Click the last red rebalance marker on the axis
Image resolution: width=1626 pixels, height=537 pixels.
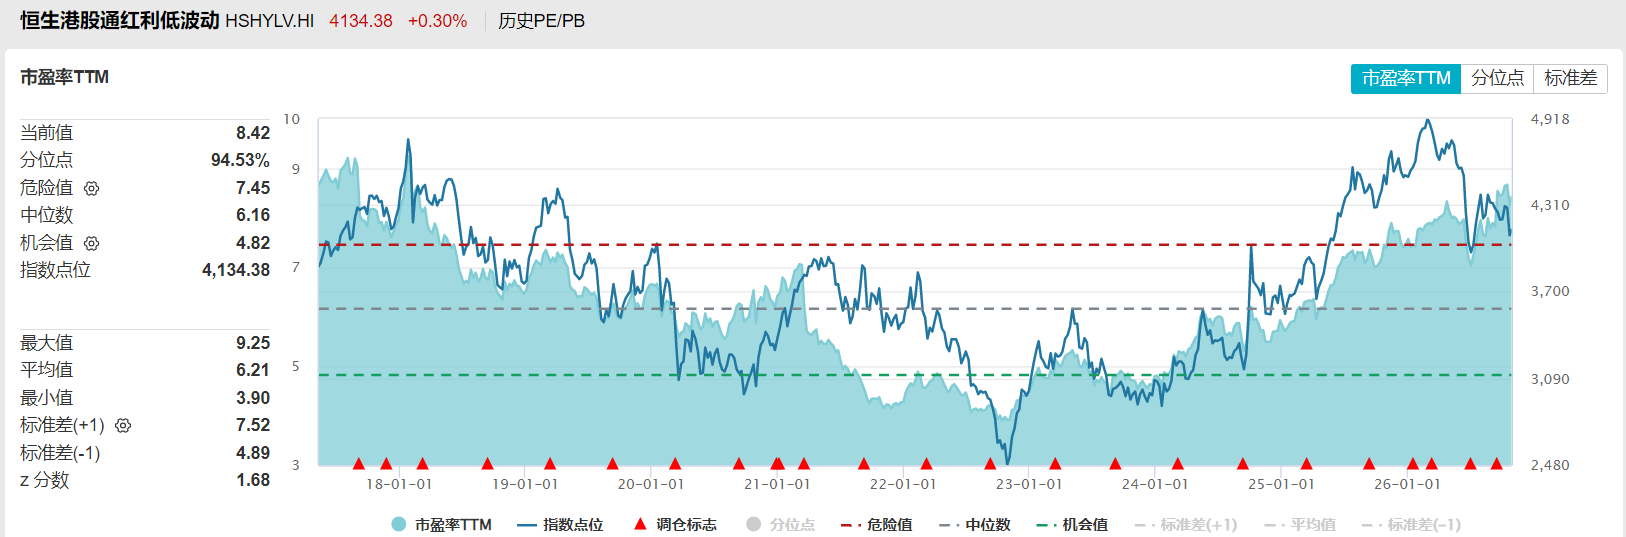[x=1496, y=463]
